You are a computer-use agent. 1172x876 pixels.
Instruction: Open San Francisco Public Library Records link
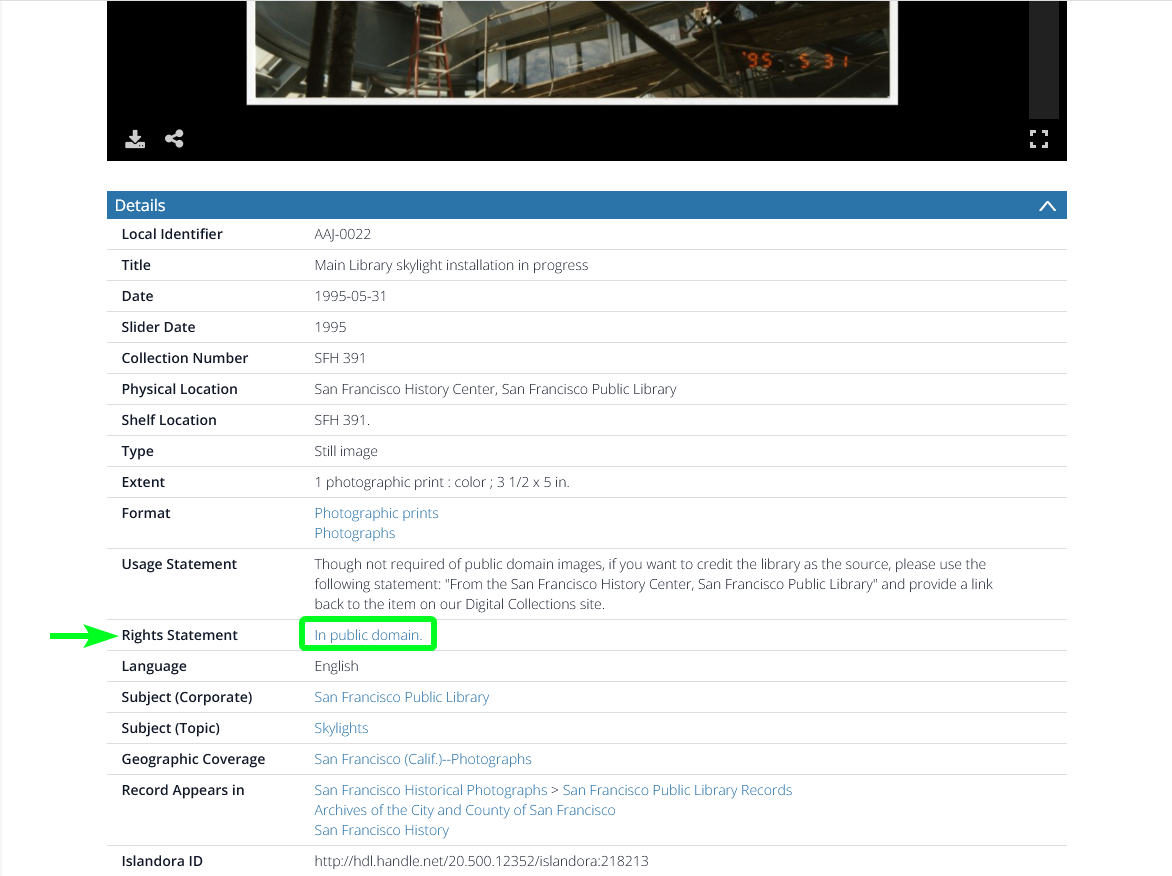pos(677,790)
